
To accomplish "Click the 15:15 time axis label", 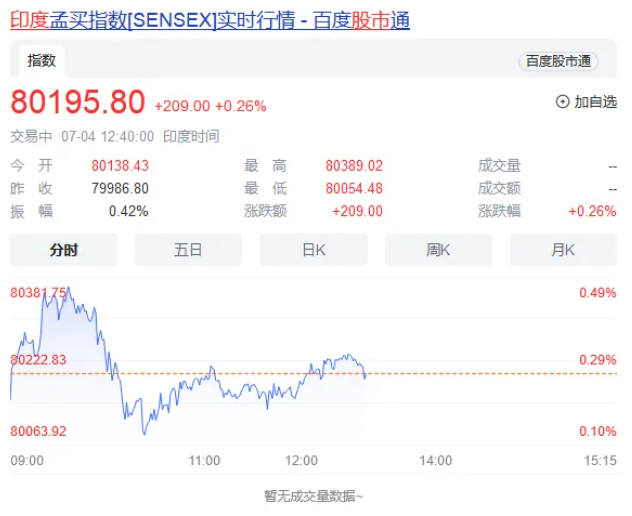I will pyautogui.click(x=600, y=460).
